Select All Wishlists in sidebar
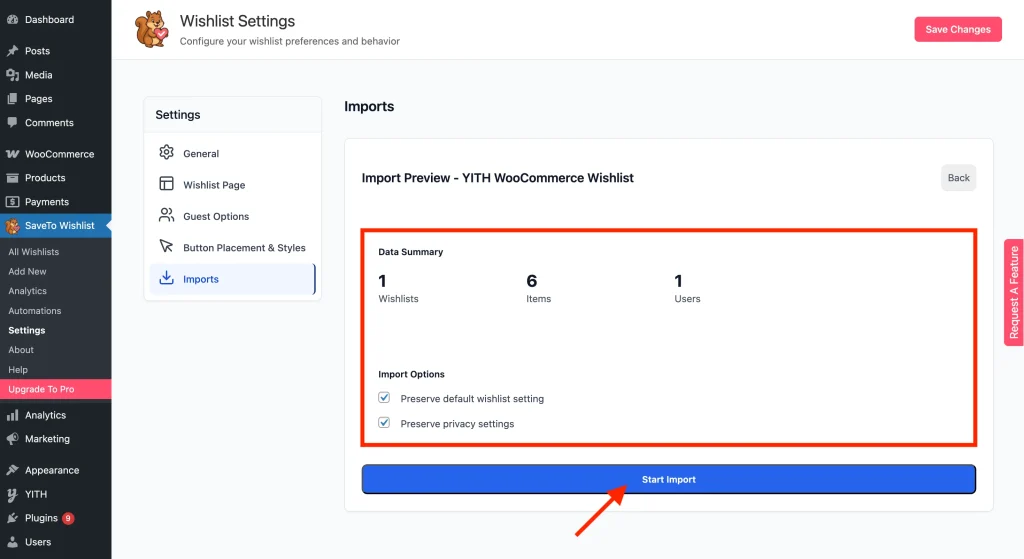1024x559 pixels. pos(34,252)
